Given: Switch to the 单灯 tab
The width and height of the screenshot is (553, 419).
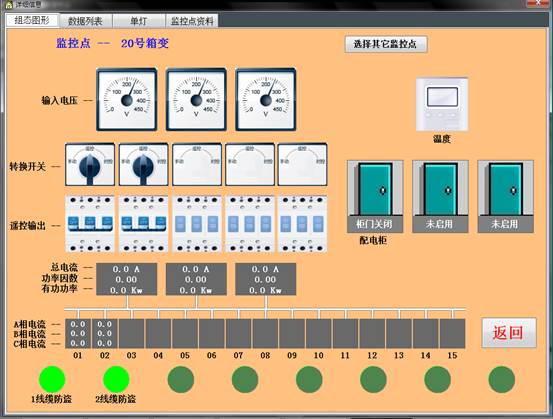Looking at the screenshot, I should coord(139,21).
